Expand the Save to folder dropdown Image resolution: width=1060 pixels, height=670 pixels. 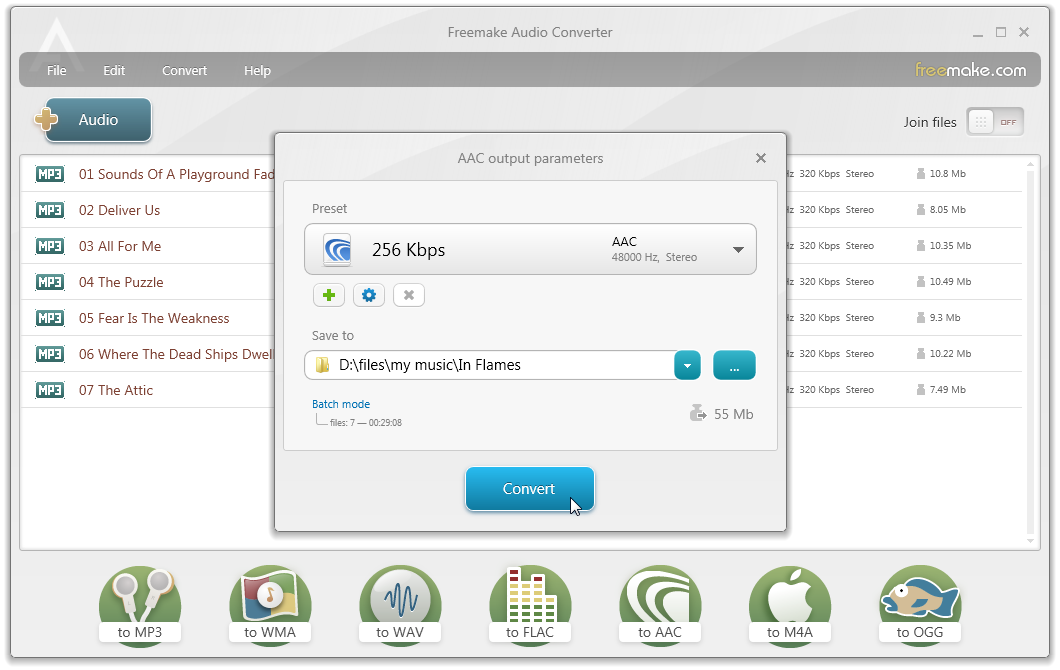(x=687, y=365)
